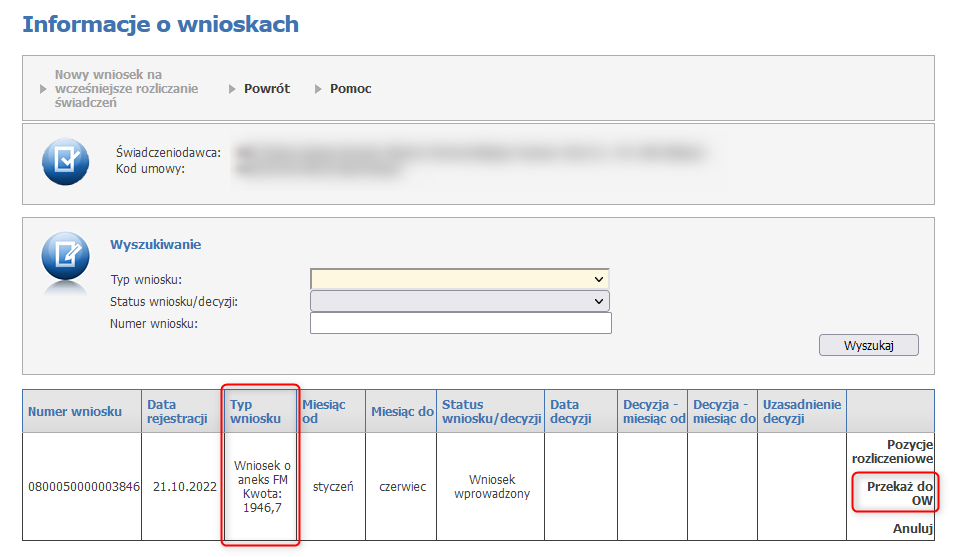Screen dimensions: 954x557
Task: Sort by Numer wniosku column header
Action: (75, 411)
